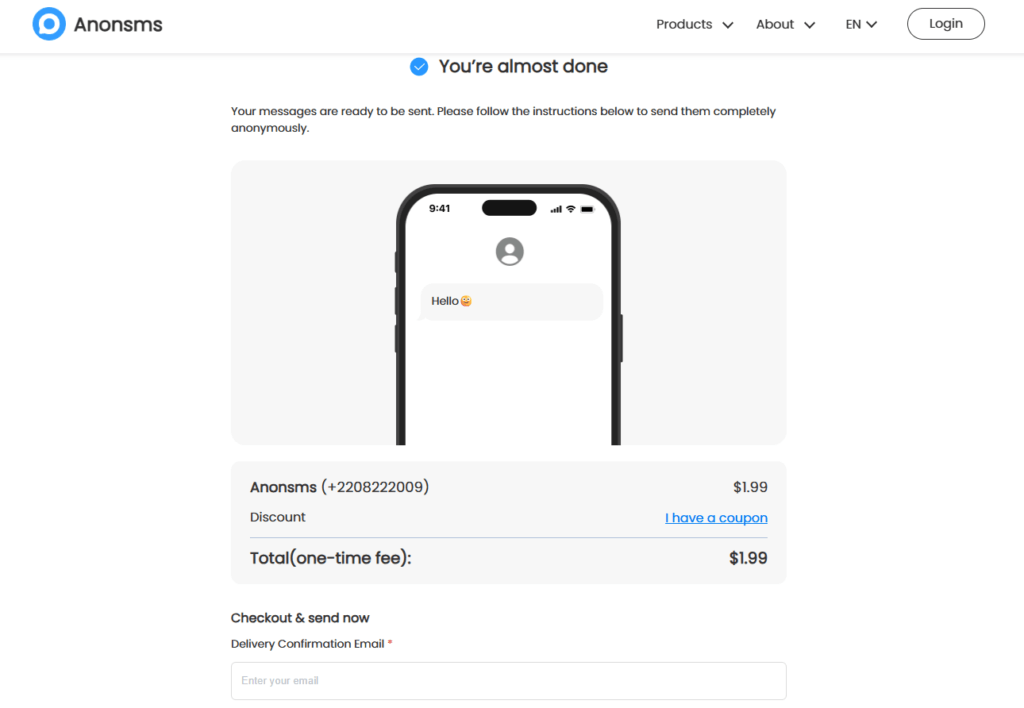The image size is (1024, 708).
Task: Expand the About dropdown chevron
Action: point(809,25)
